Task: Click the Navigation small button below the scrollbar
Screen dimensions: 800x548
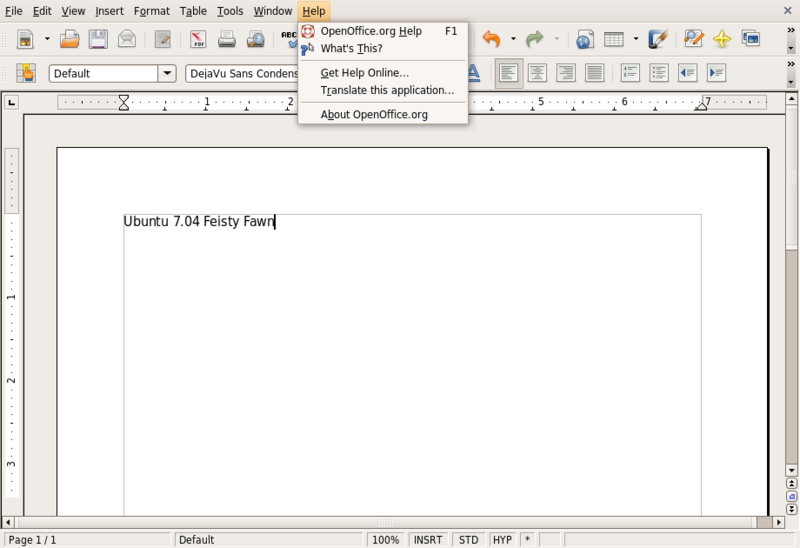Action: coord(791,496)
